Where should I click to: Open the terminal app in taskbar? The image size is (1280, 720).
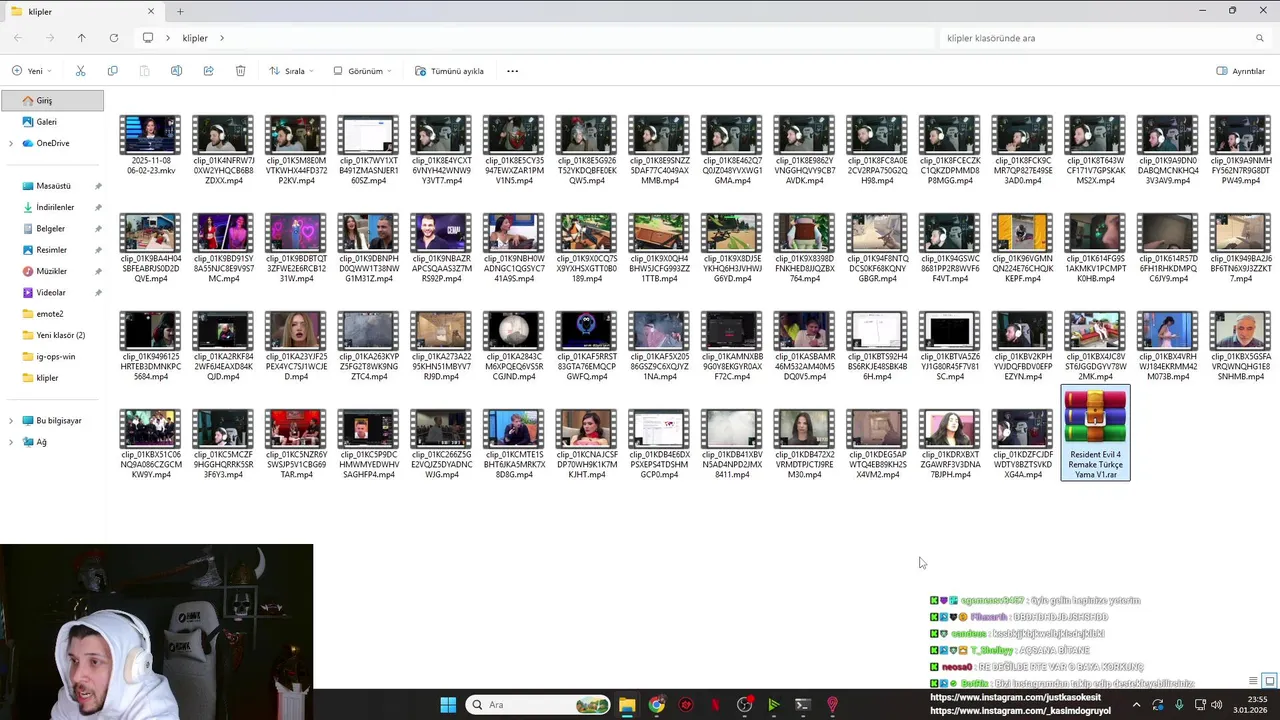click(802, 705)
